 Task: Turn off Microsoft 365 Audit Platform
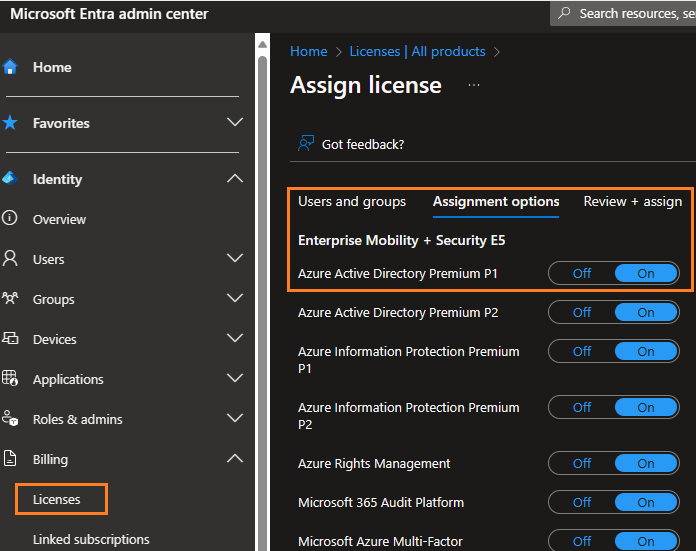(x=581, y=503)
